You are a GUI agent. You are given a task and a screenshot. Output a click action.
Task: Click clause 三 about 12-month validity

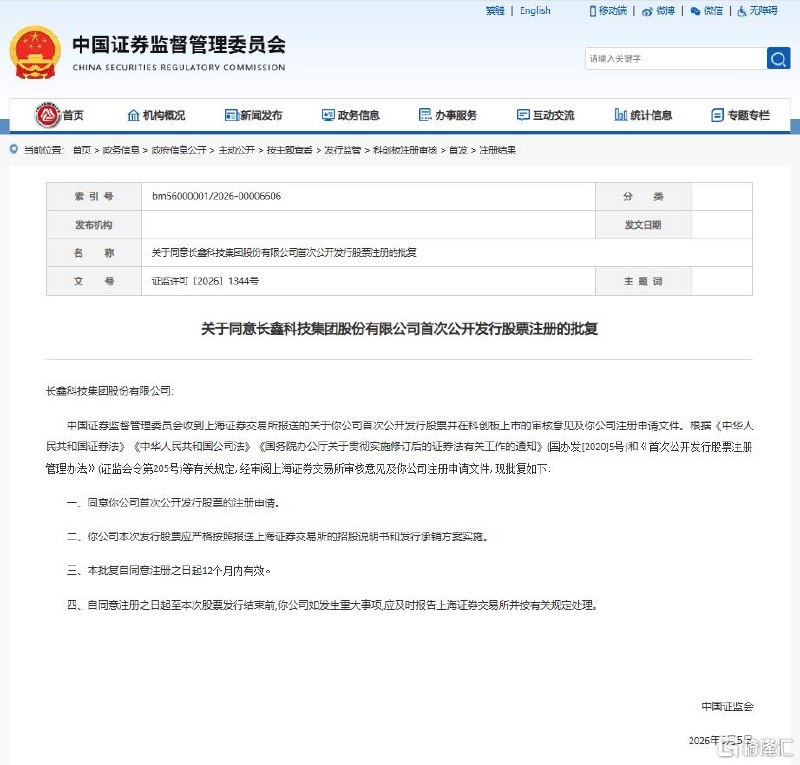(x=169, y=571)
